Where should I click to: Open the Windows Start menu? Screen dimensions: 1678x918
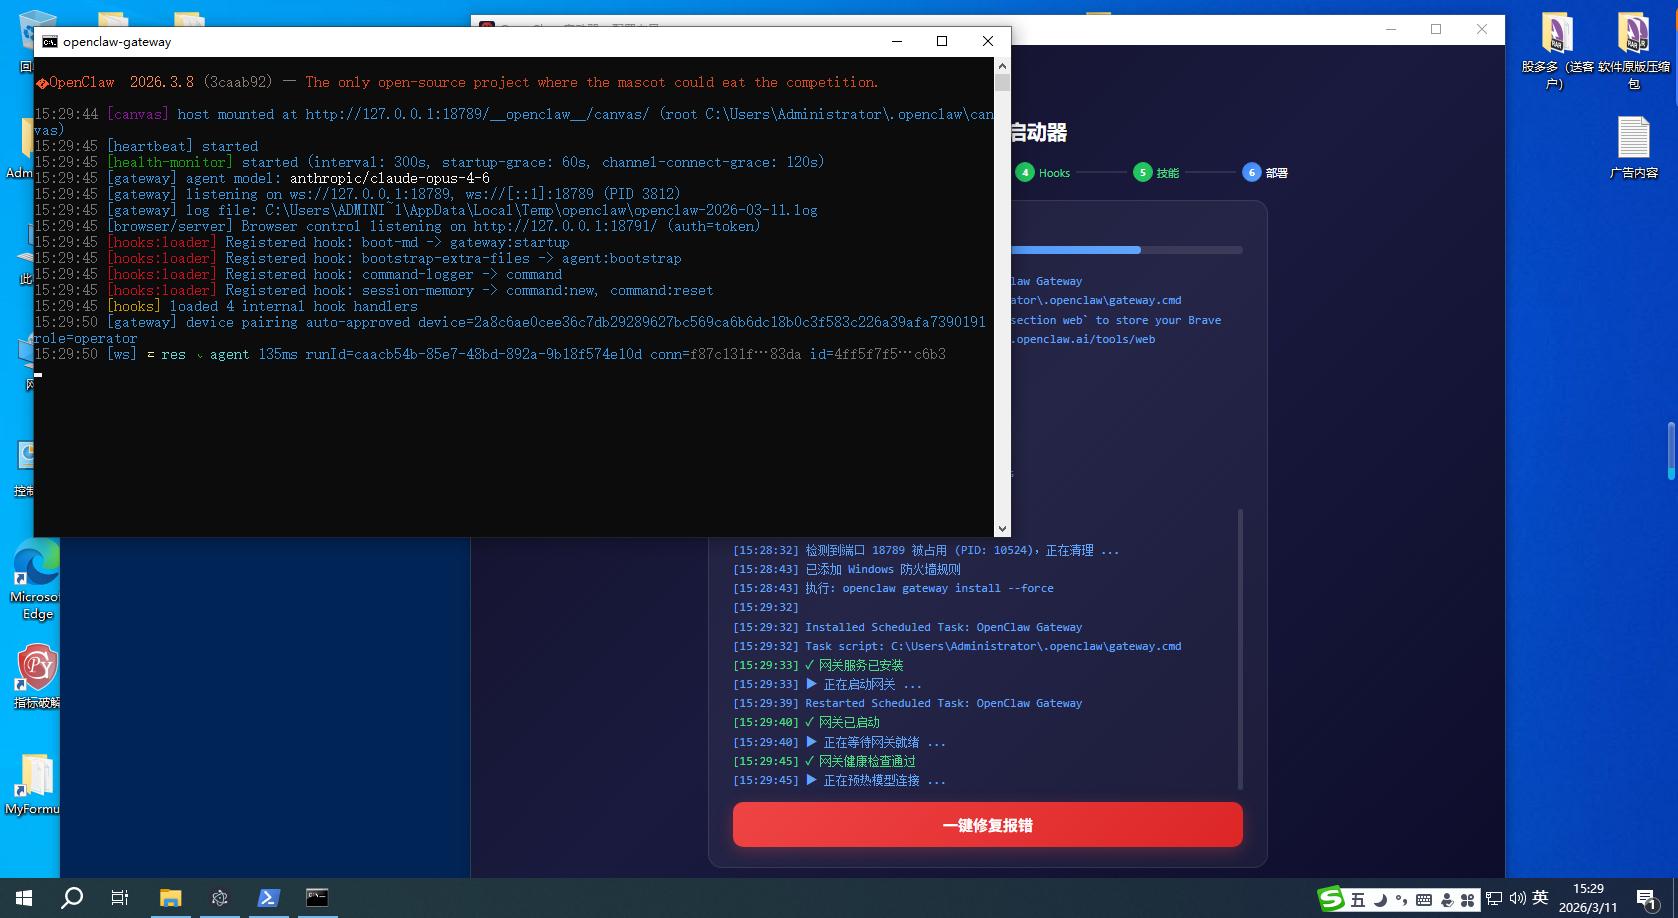pyautogui.click(x=24, y=898)
